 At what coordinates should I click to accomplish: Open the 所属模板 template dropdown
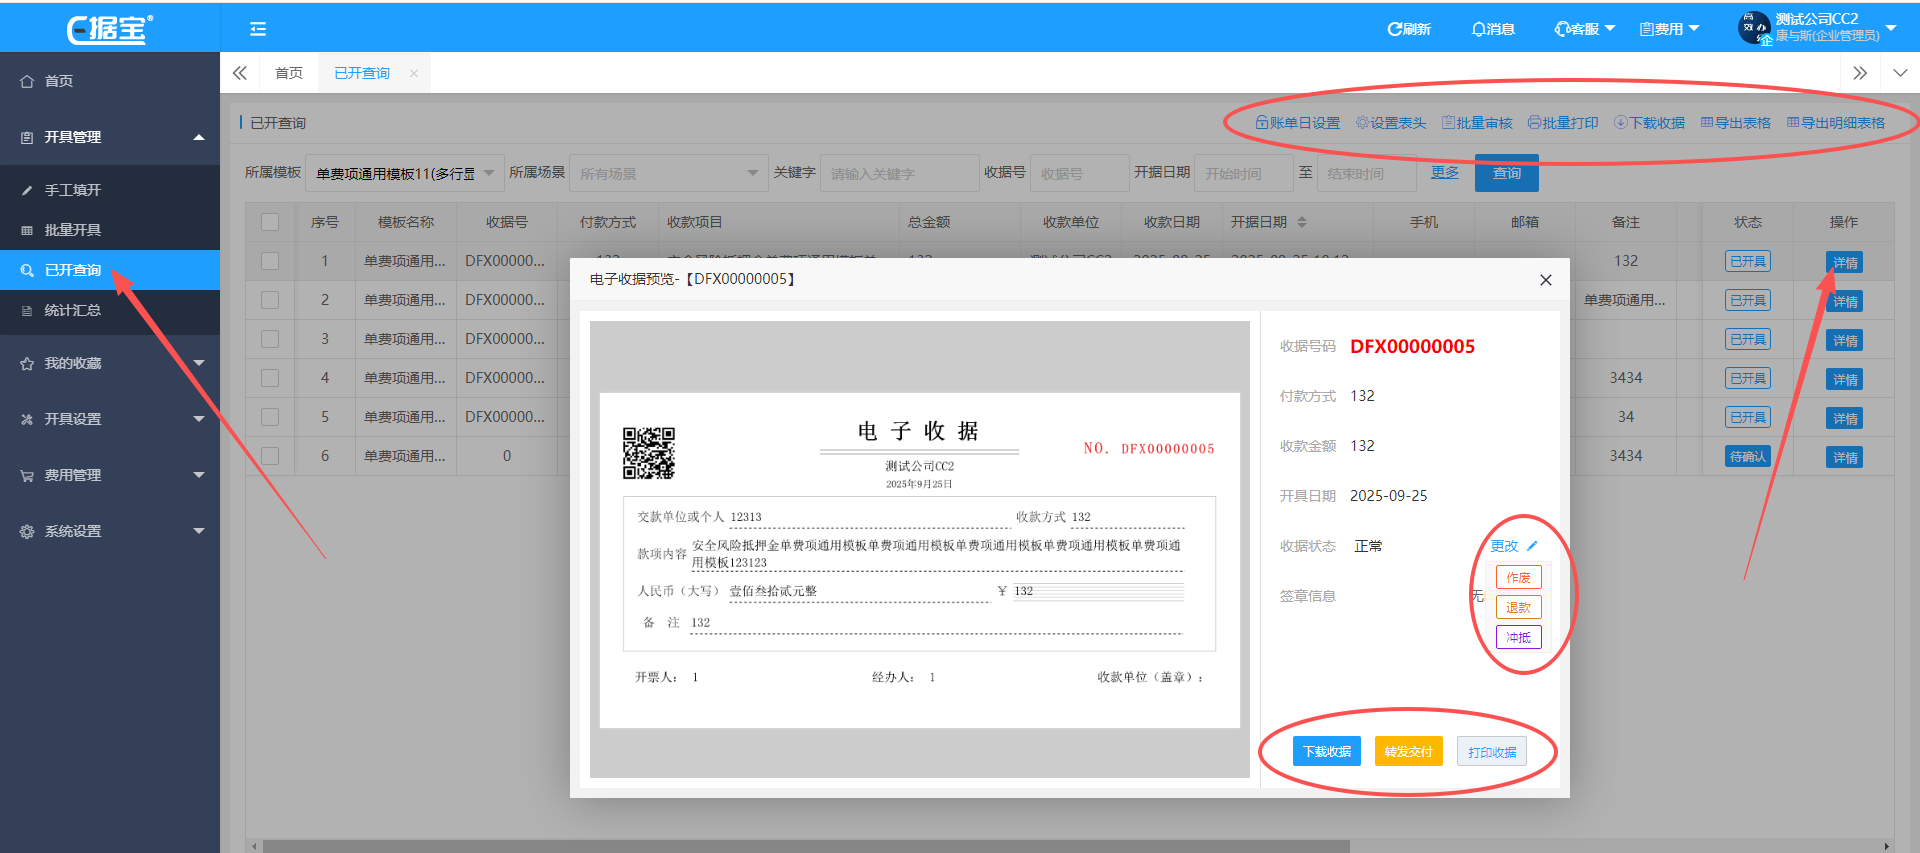[x=404, y=173]
